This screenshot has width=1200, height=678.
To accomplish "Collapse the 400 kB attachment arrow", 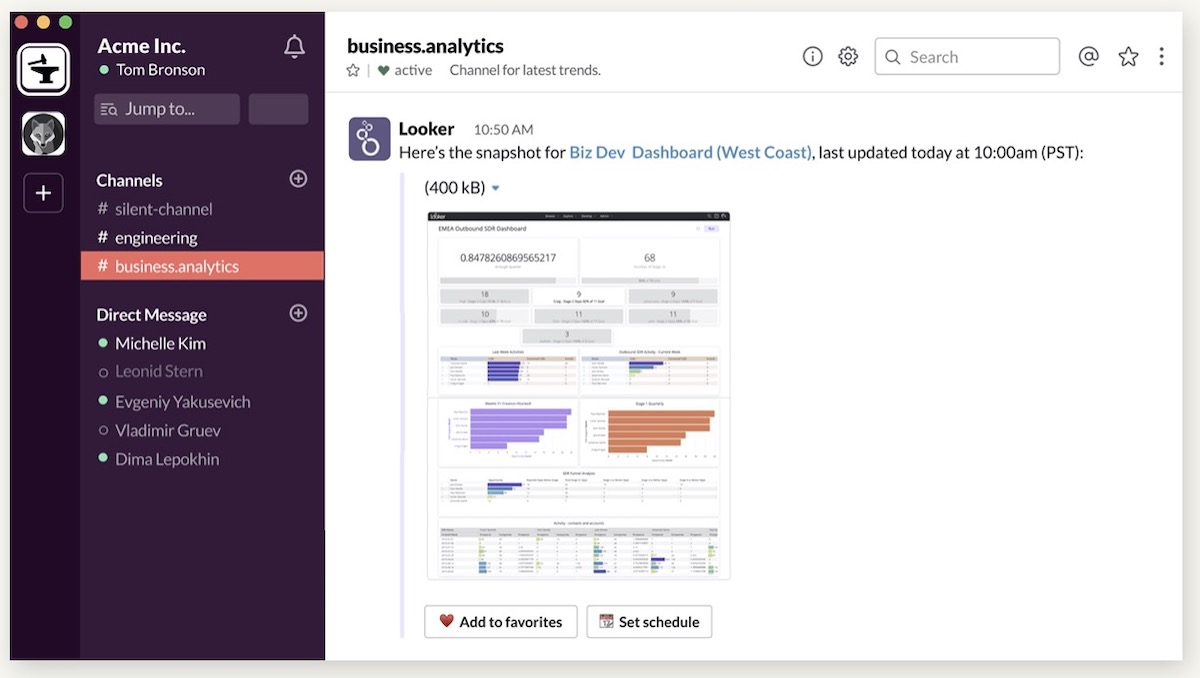I will coord(495,188).
